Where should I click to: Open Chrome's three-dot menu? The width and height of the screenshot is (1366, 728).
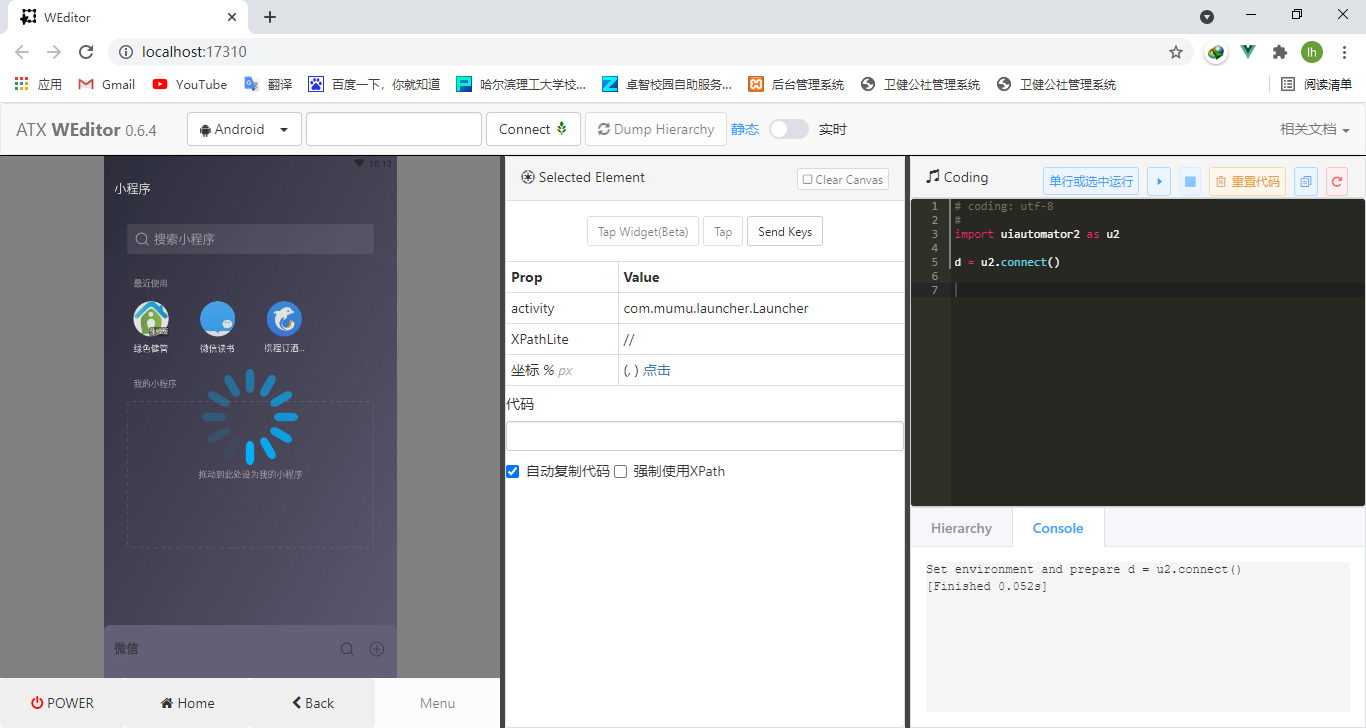1344,52
